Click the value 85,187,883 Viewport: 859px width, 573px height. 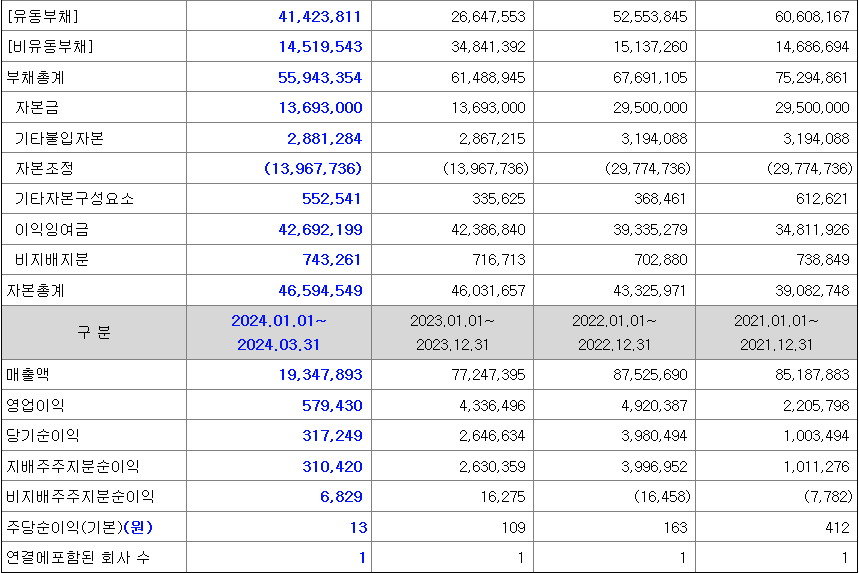click(x=812, y=374)
